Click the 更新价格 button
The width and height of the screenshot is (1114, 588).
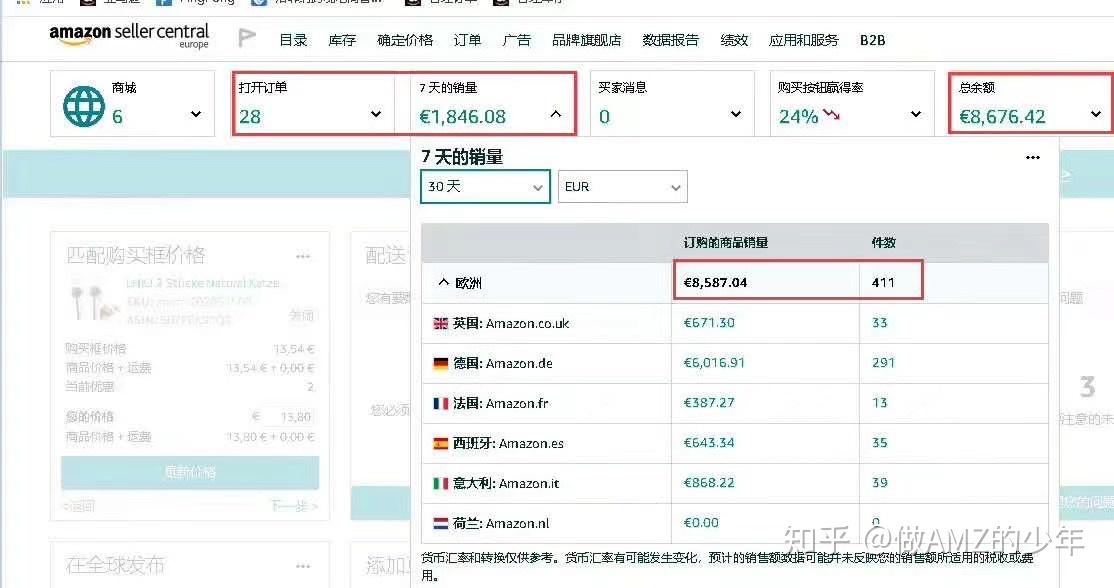tap(190, 472)
